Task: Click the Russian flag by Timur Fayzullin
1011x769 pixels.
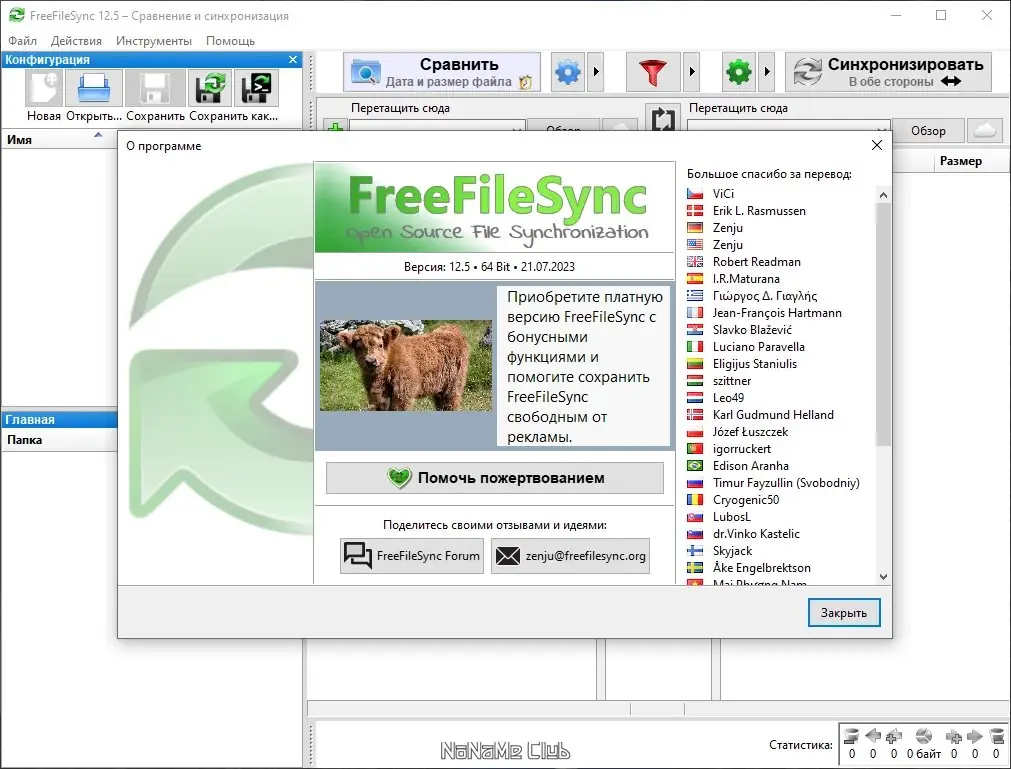Action: point(694,483)
